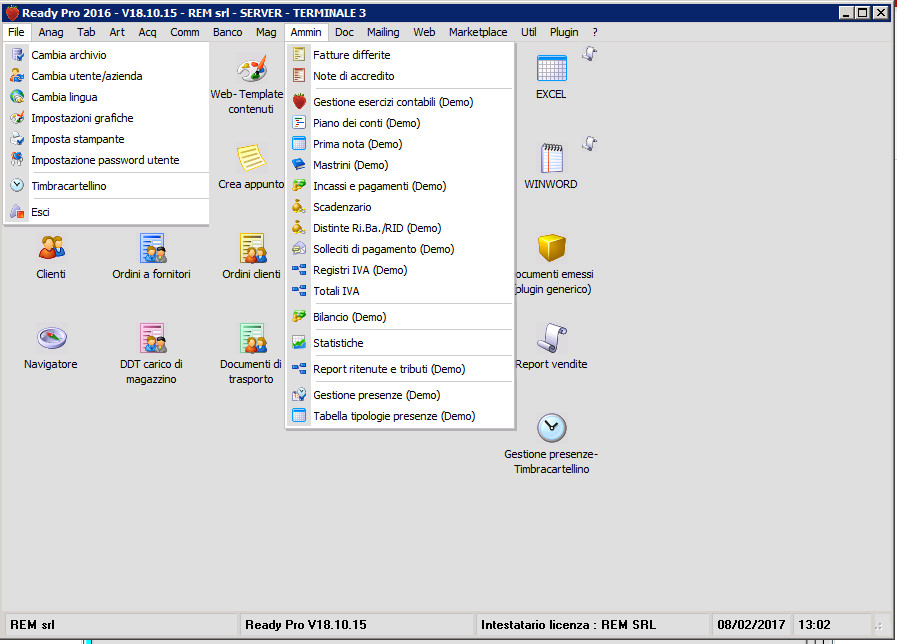897x644 pixels.
Task: Select Impostazione password utente
Action: point(107,160)
